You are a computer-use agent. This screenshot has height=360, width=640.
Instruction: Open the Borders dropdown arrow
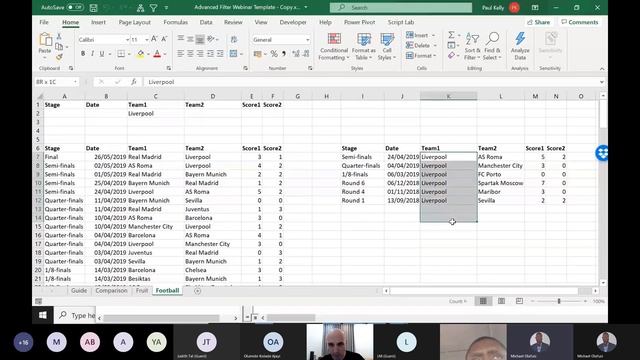[129, 54]
